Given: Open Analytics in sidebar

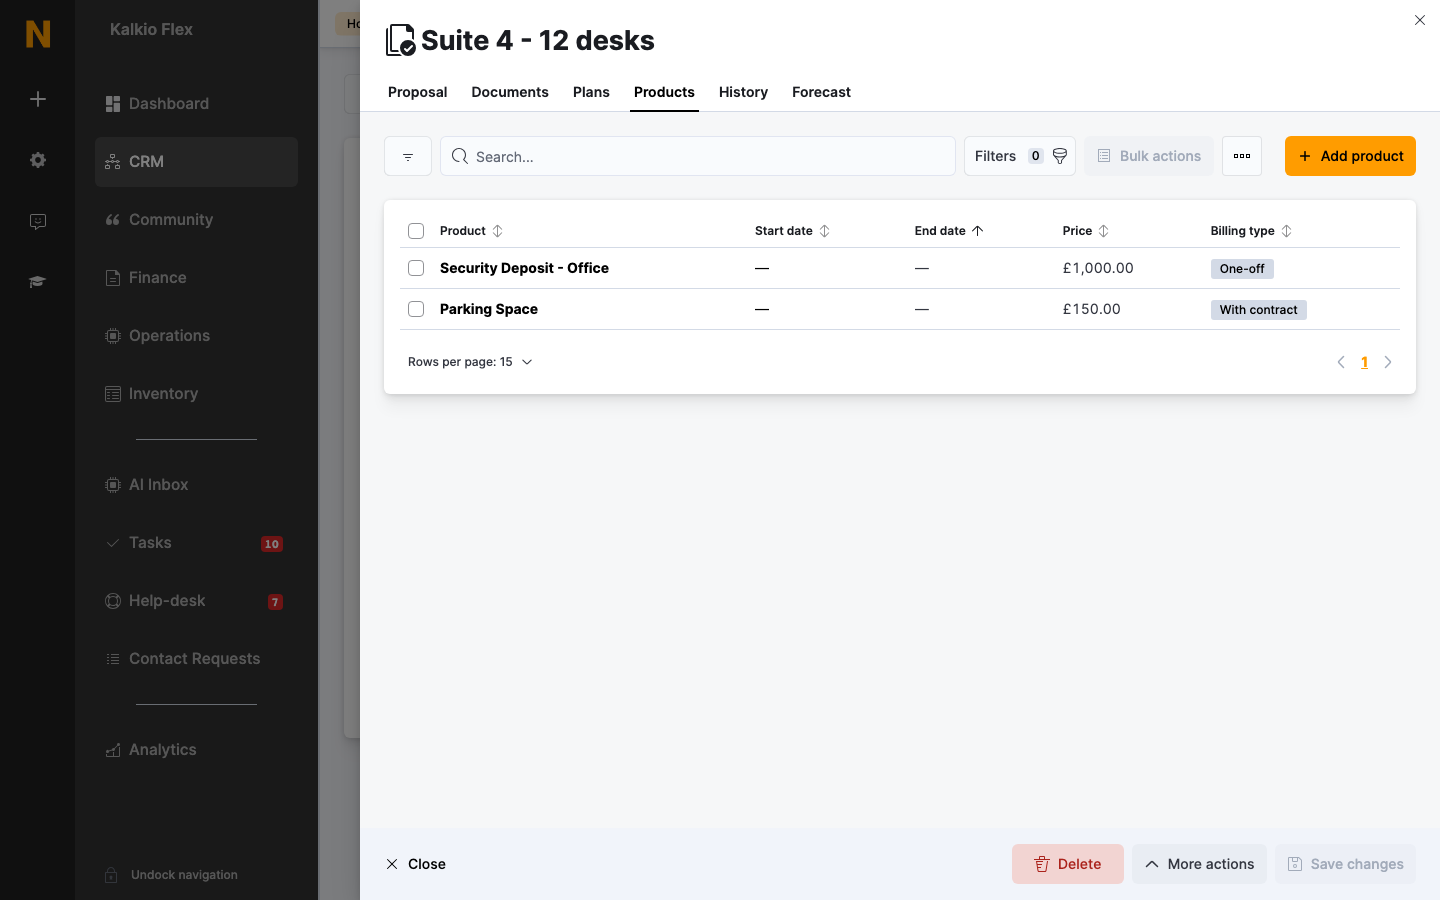Looking at the screenshot, I should (196, 750).
